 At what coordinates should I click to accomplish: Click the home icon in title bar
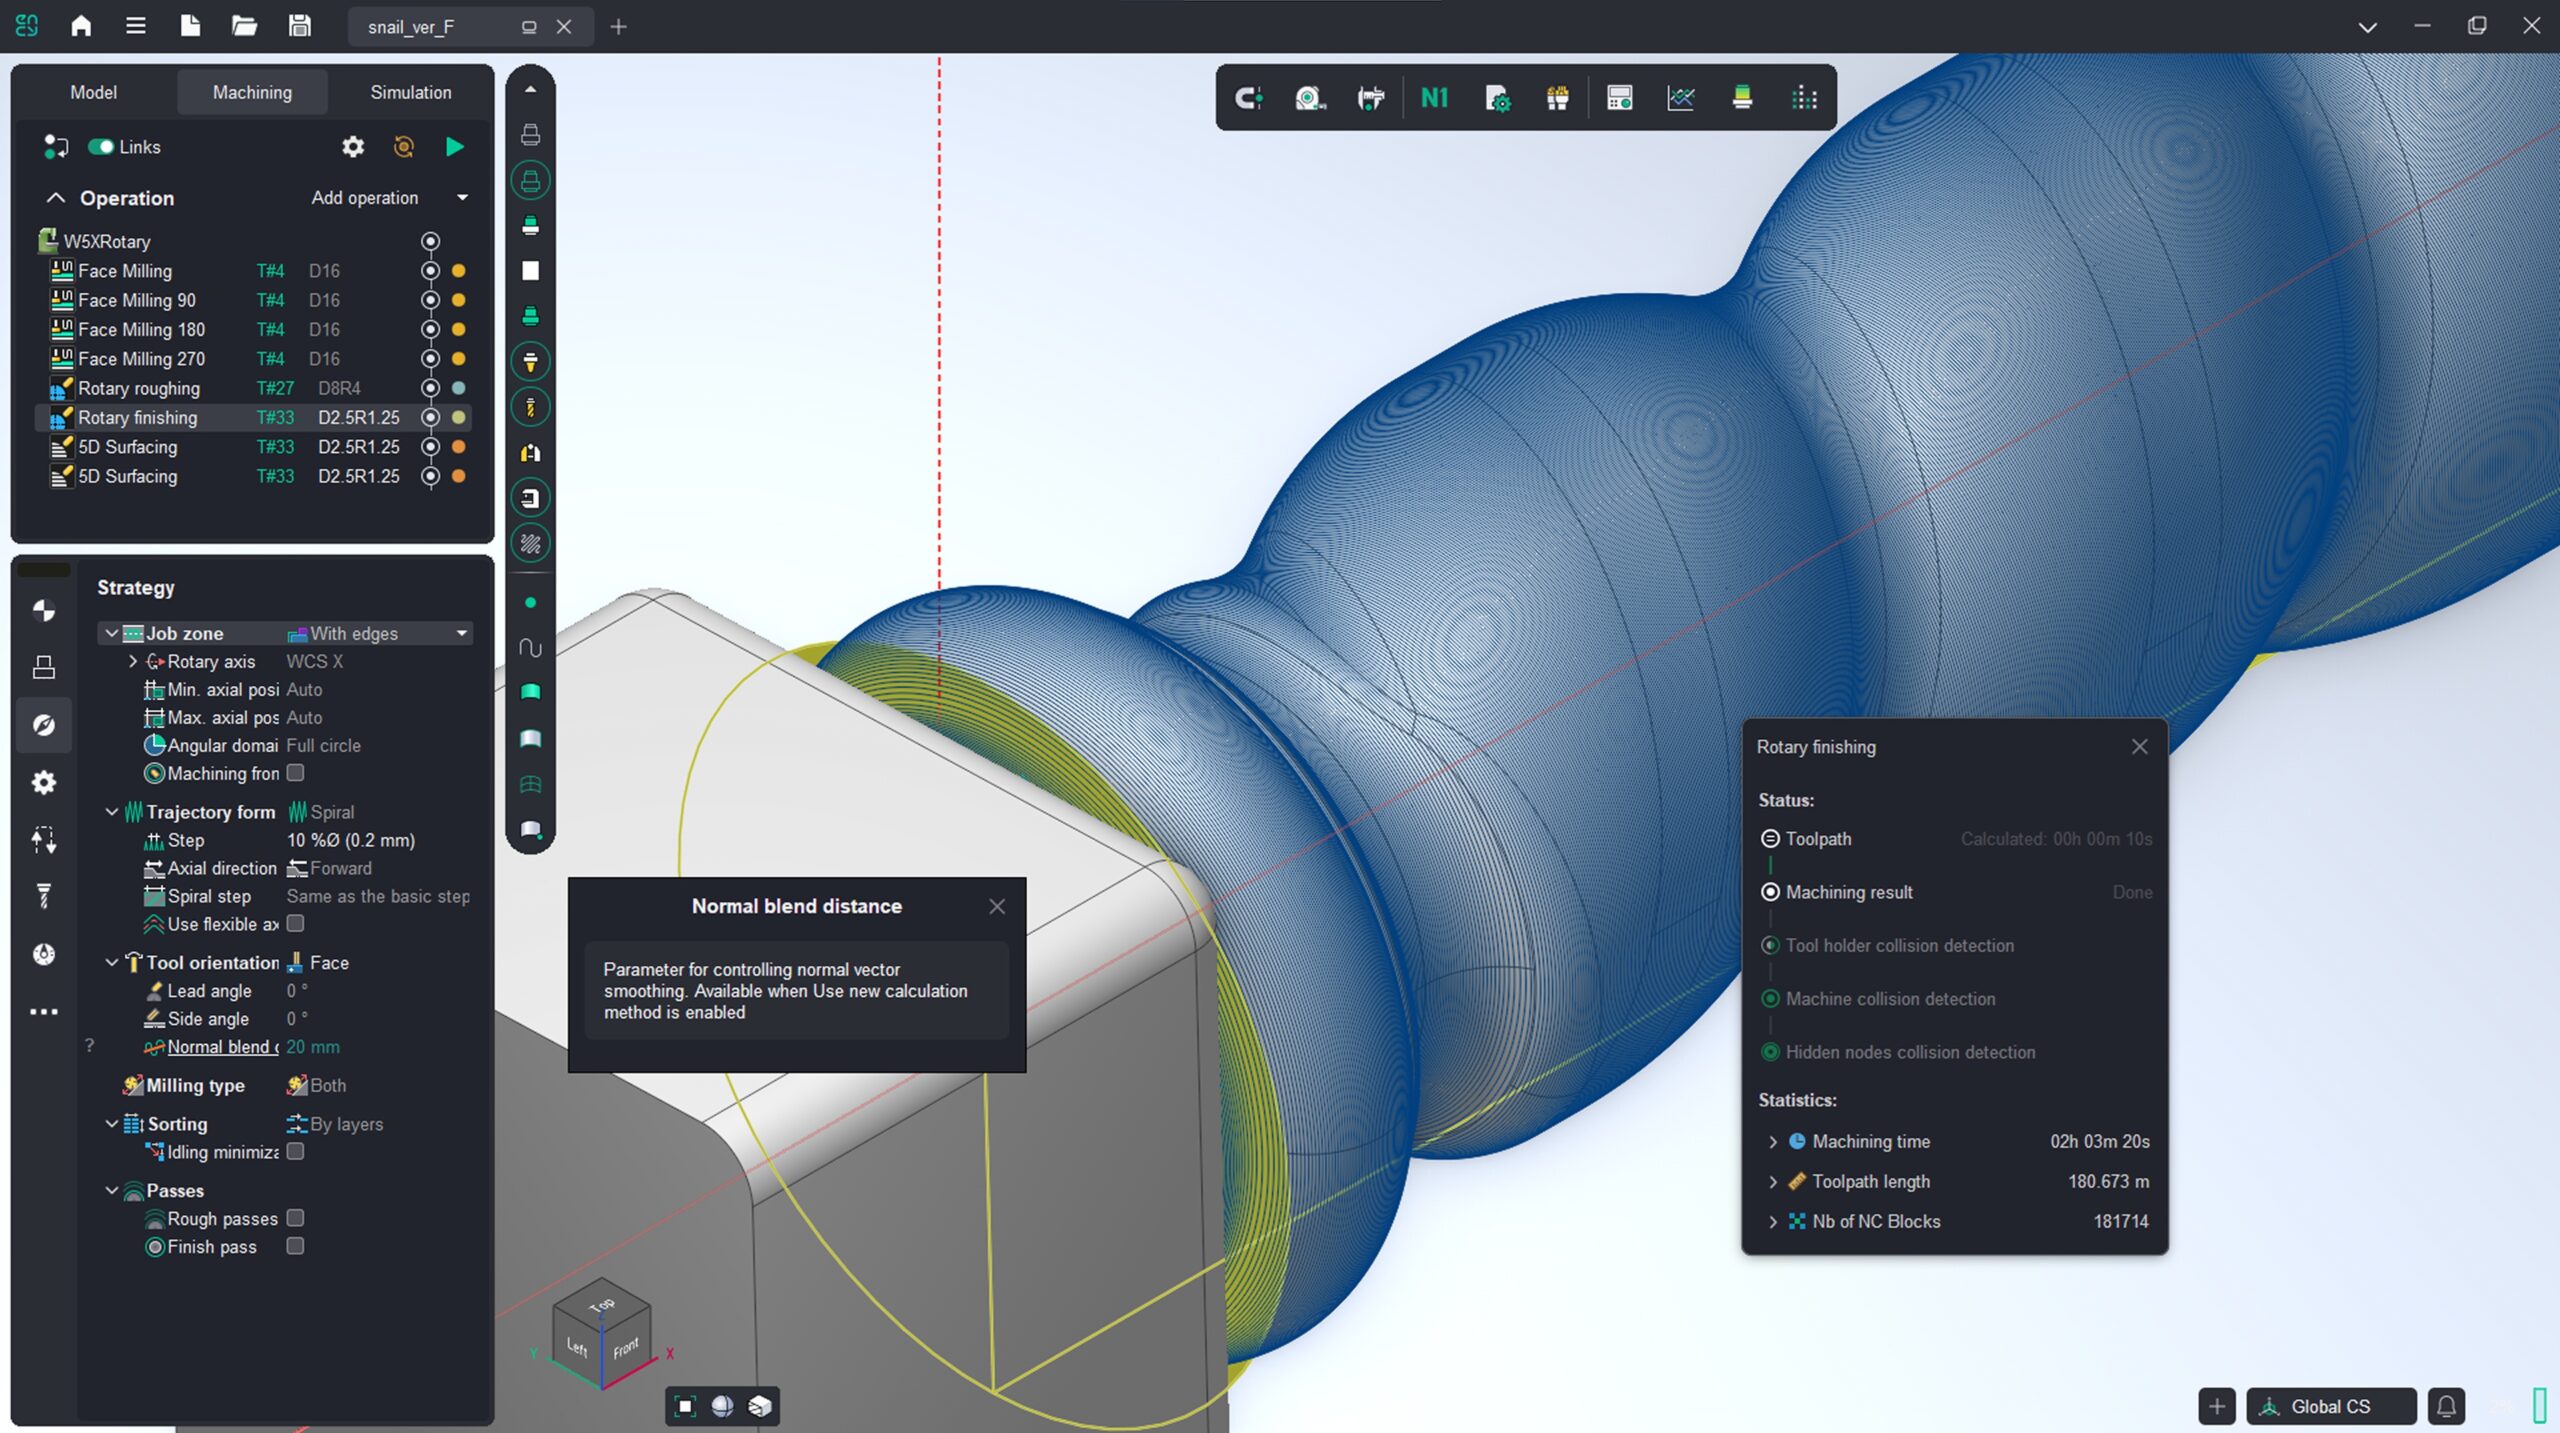(81, 26)
